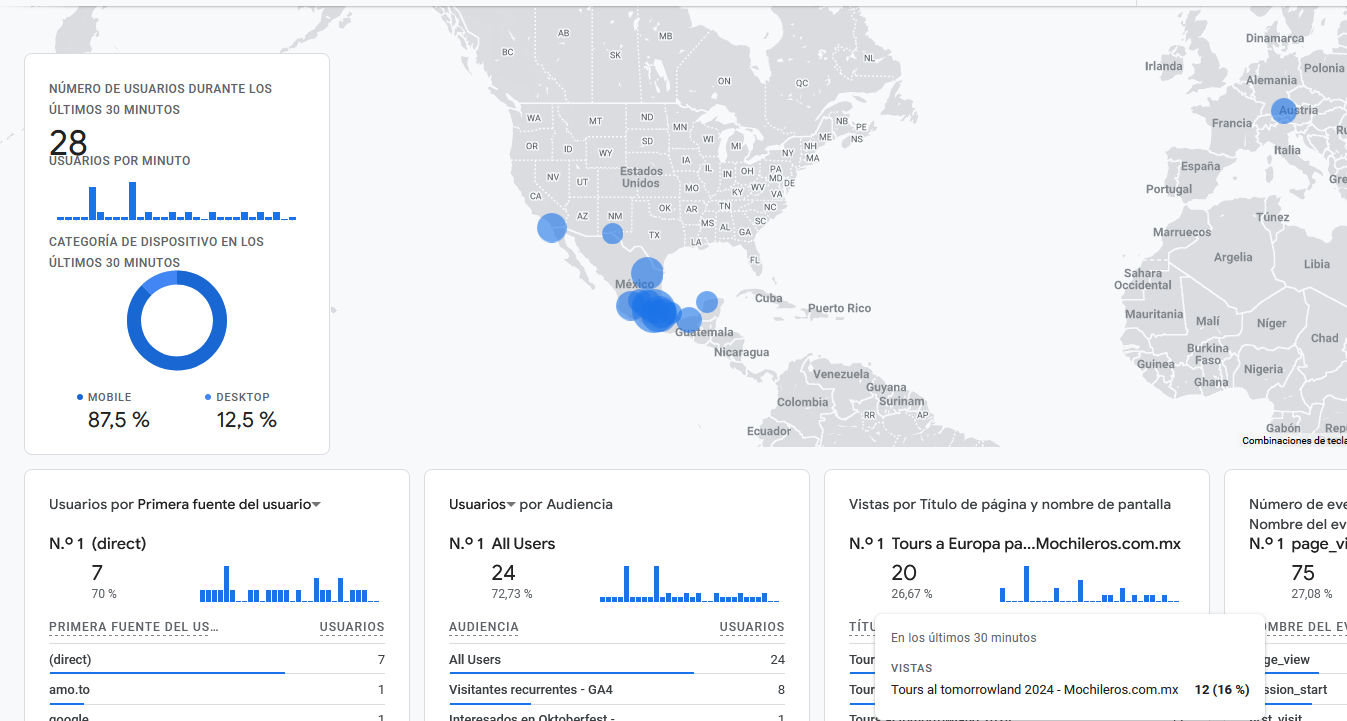Select the MOBILE legend entry

point(104,397)
